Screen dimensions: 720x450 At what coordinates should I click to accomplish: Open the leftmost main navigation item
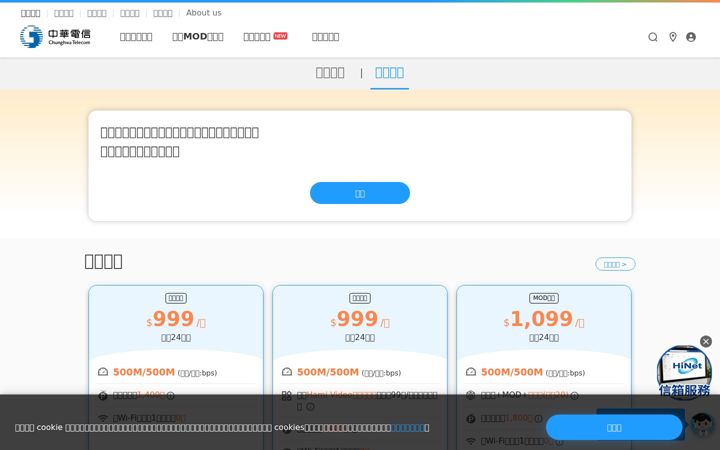click(x=136, y=37)
